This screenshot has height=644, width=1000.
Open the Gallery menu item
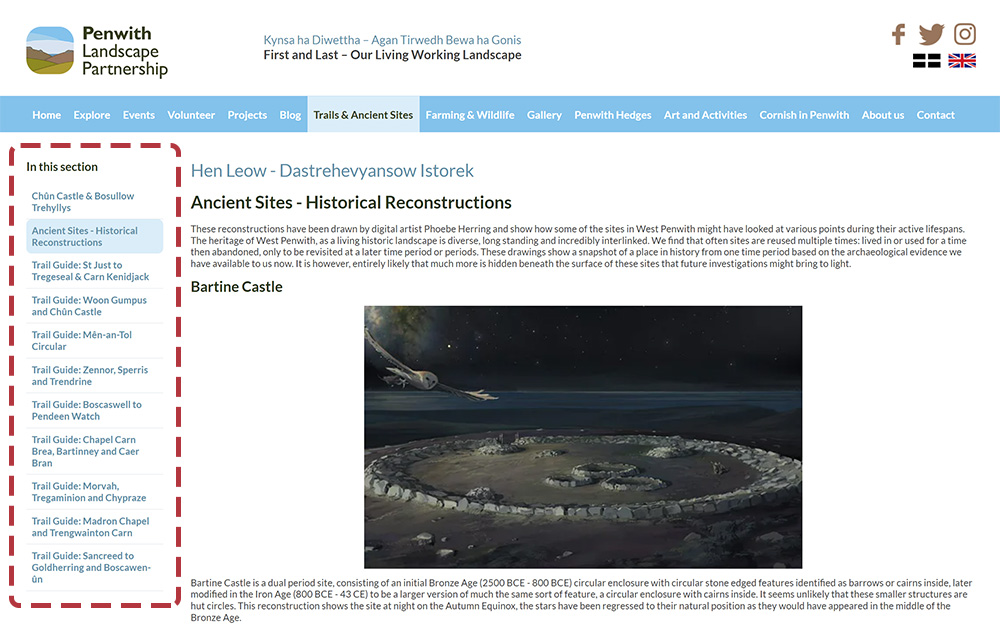coord(544,115)
